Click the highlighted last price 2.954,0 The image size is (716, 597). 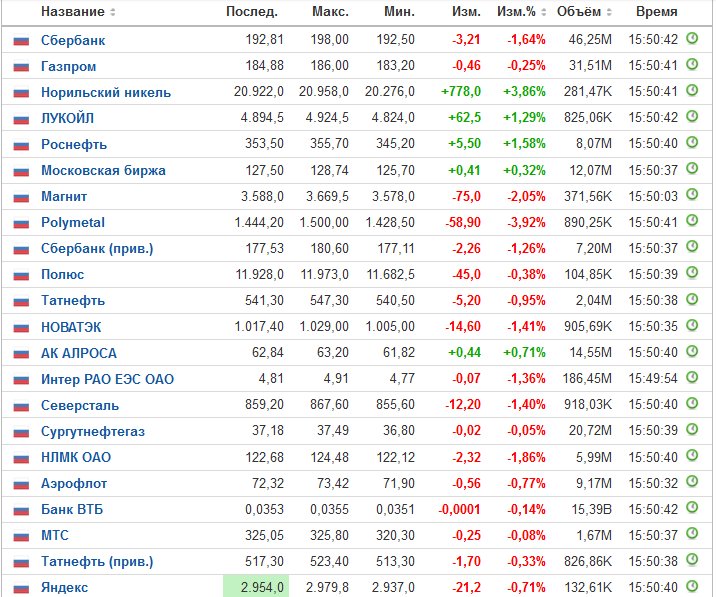[256, 586]
